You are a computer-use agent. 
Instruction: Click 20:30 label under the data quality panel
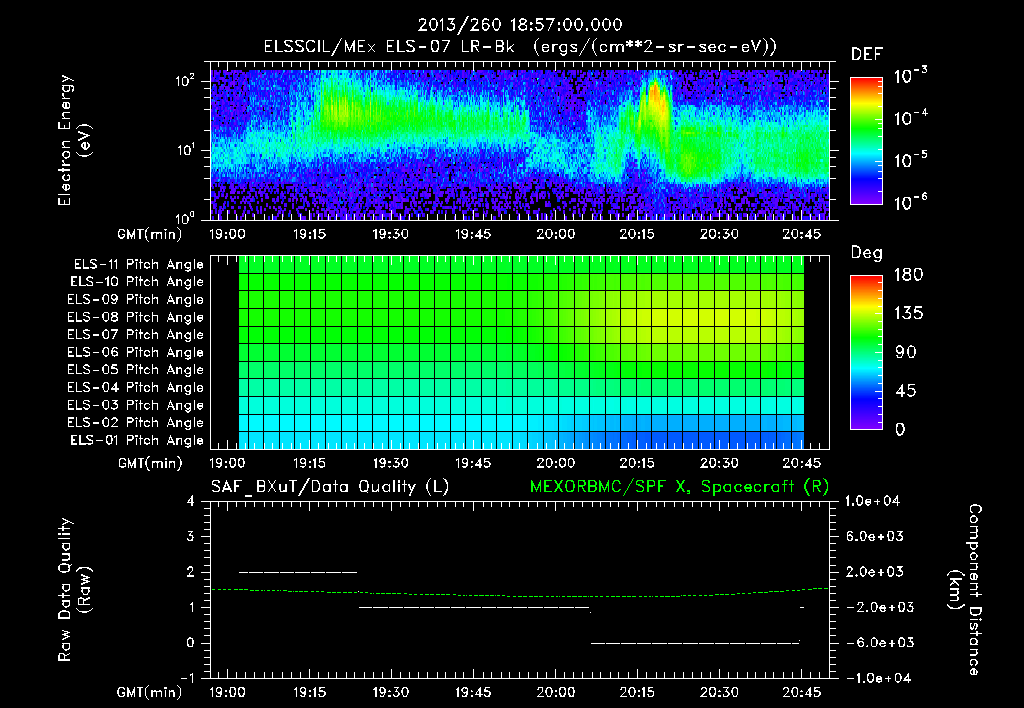tap(719, 692)
